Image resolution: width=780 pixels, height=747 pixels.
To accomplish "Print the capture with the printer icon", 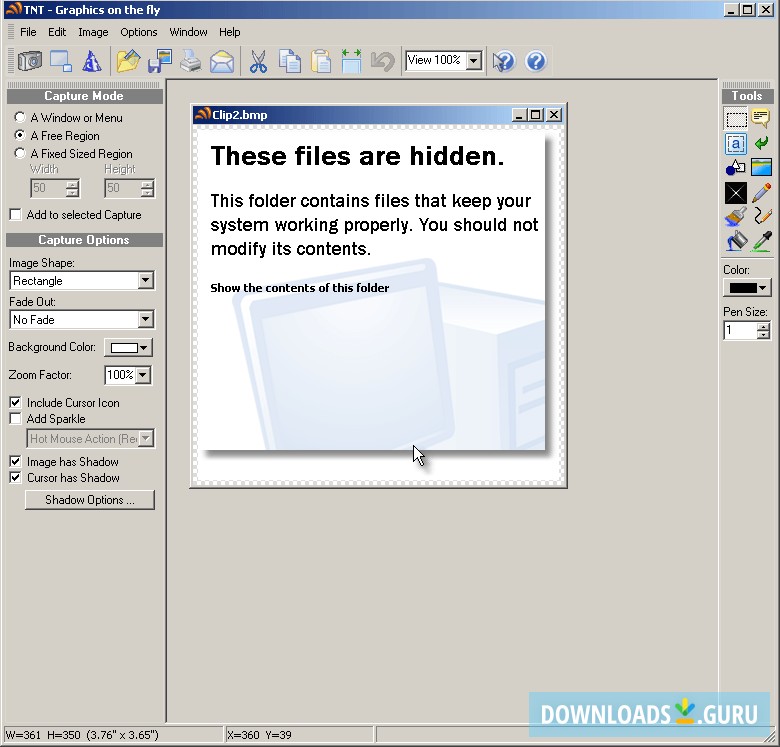I will (x=191, y=62).
